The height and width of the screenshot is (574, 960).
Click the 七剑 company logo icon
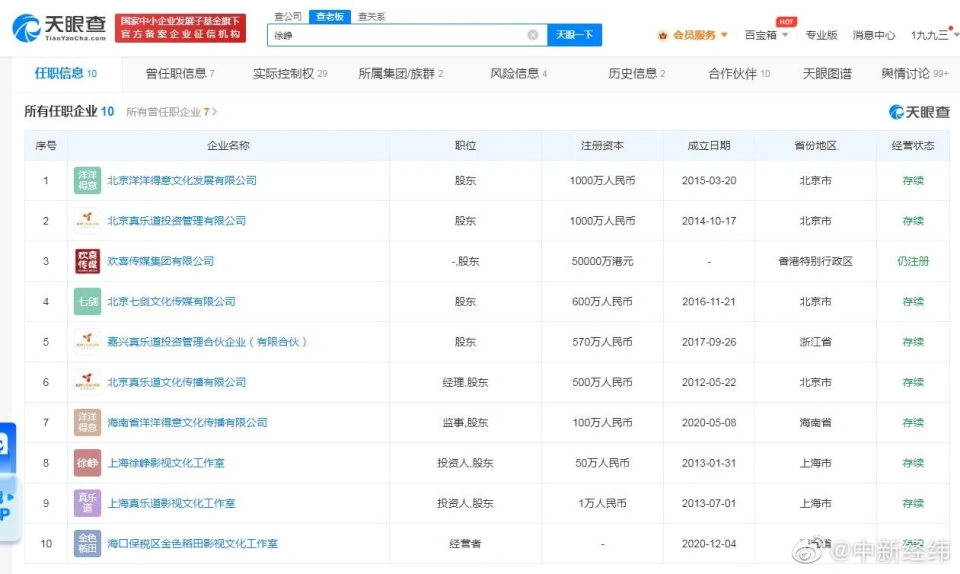(87, 301)
